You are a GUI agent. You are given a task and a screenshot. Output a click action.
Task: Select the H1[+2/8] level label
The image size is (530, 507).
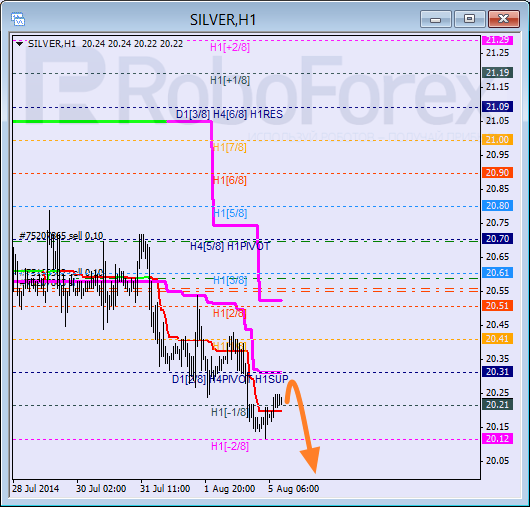[x=230, y=47]
